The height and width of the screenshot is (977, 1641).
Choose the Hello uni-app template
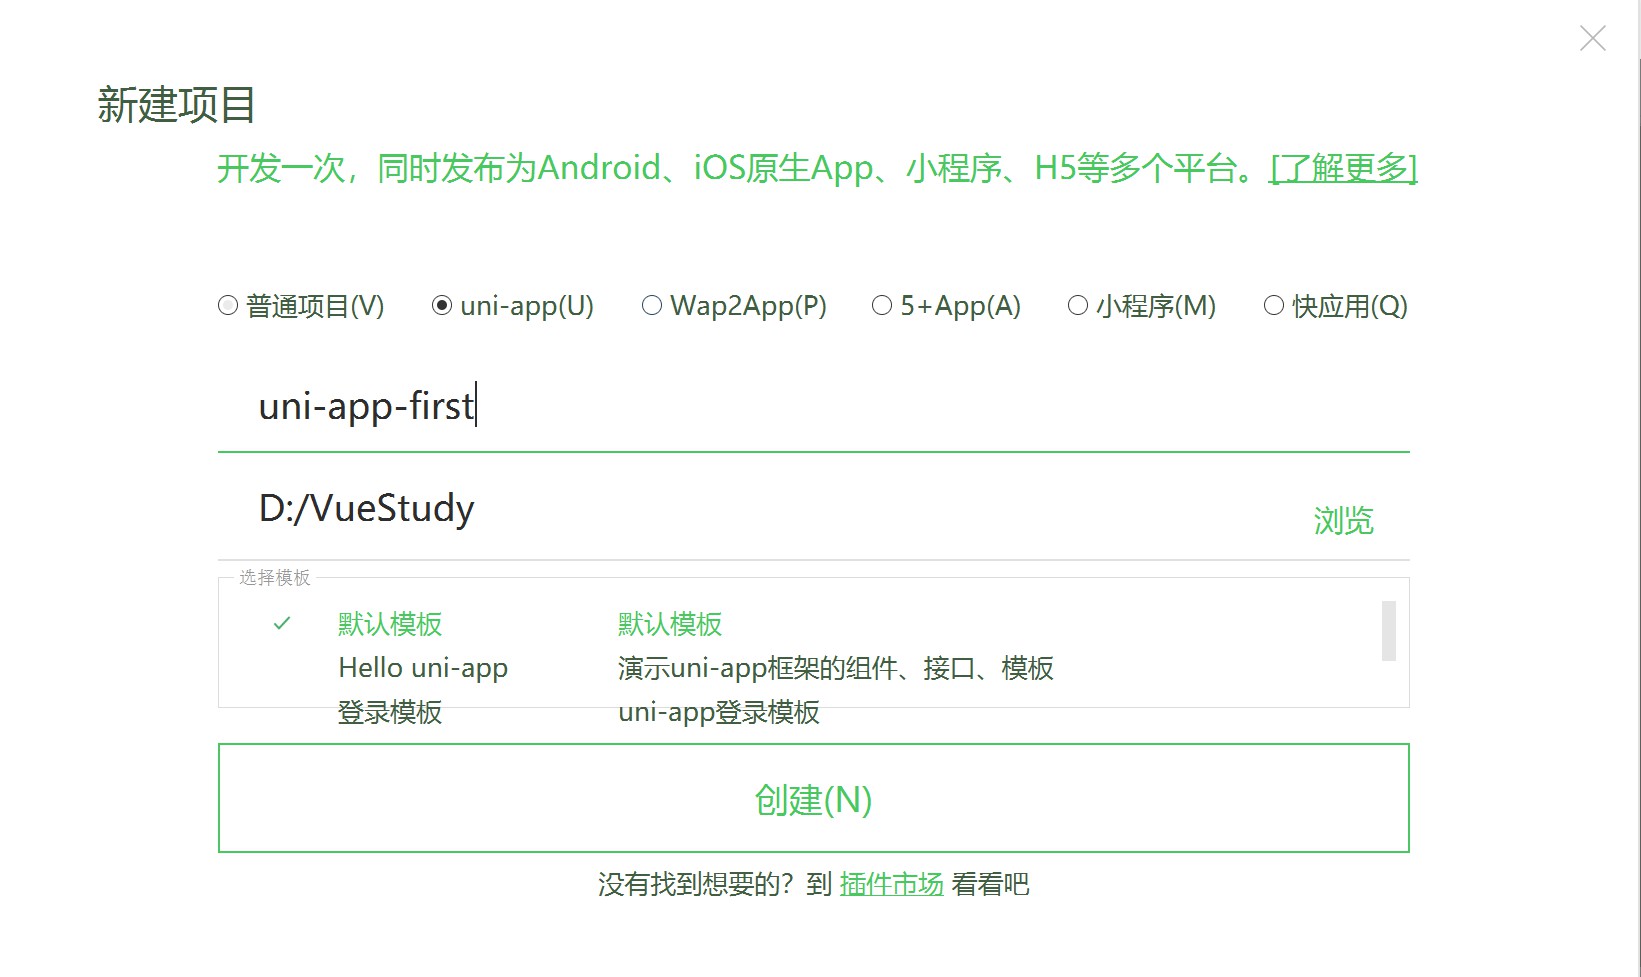(x=423, y=668)
